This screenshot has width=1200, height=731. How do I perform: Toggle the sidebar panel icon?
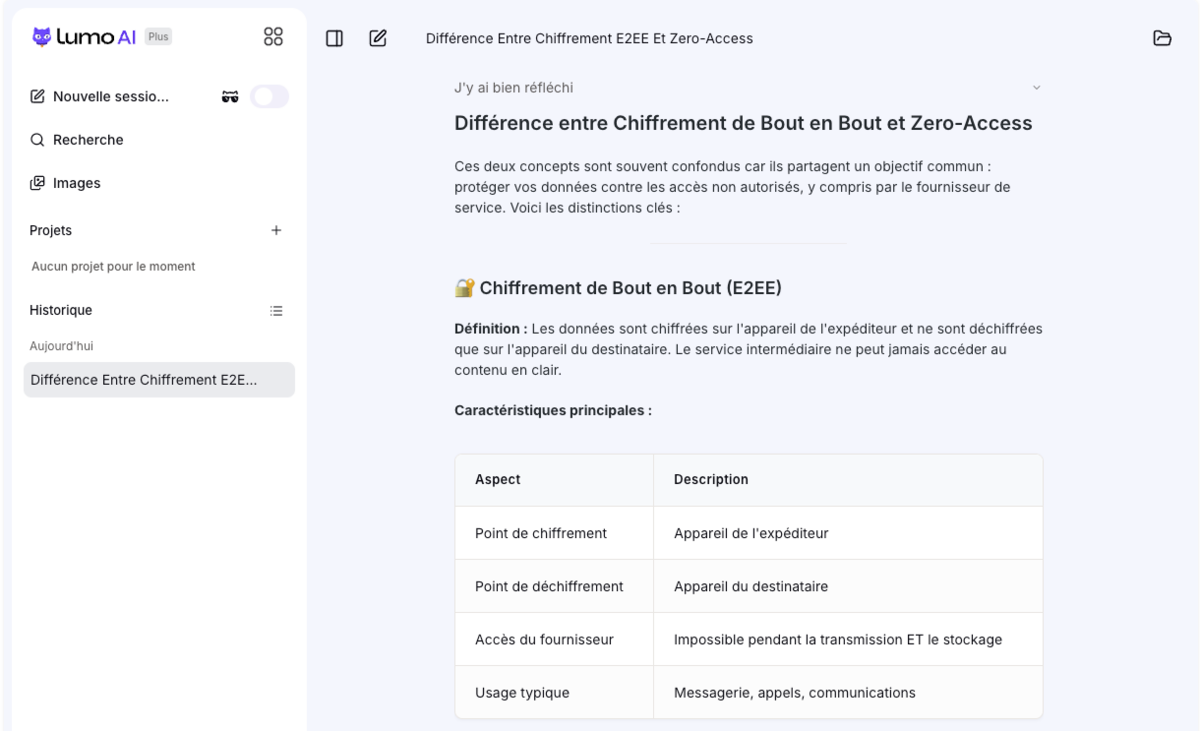pos(335,38)
